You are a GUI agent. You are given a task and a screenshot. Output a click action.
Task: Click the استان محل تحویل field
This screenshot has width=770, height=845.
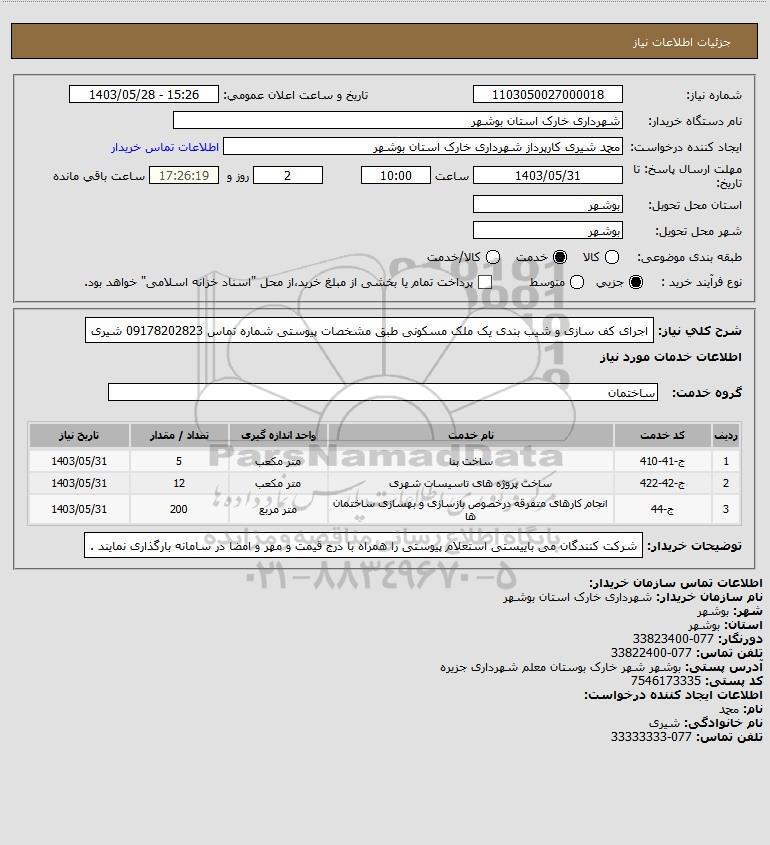coord(548,204)
